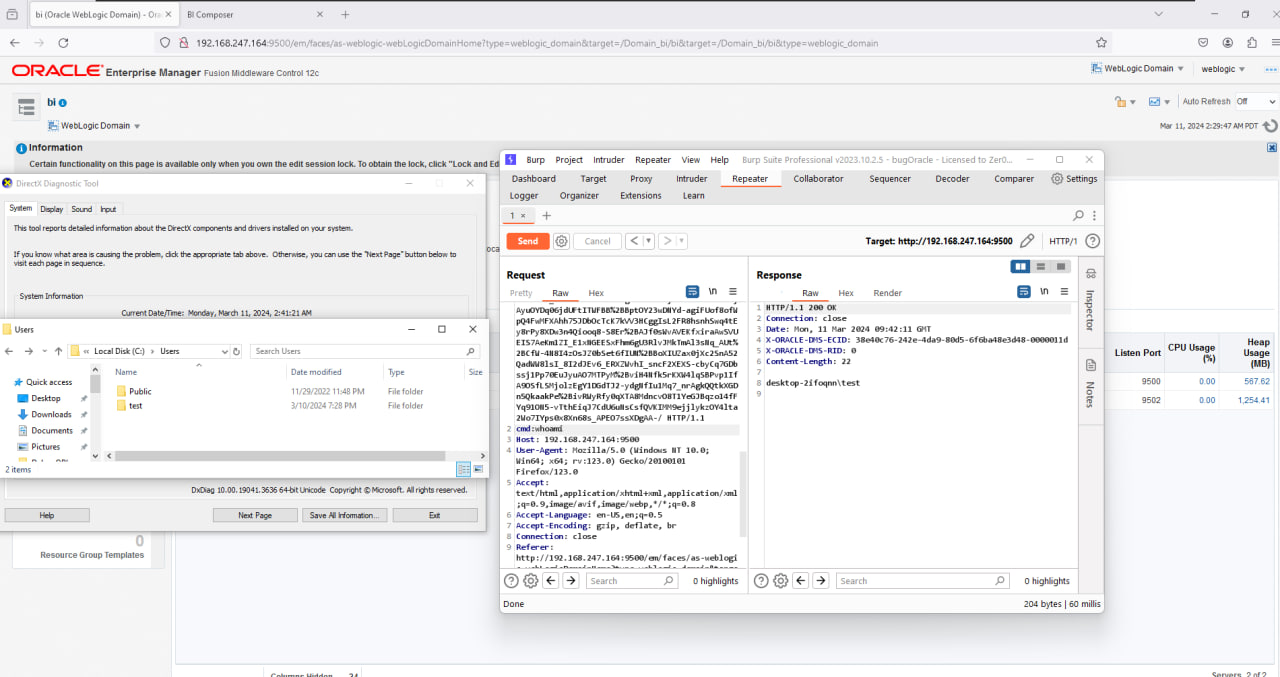Toggle non-printable characters \n in Request
The image size is (1280, 677).
click(x=713, y=292)
